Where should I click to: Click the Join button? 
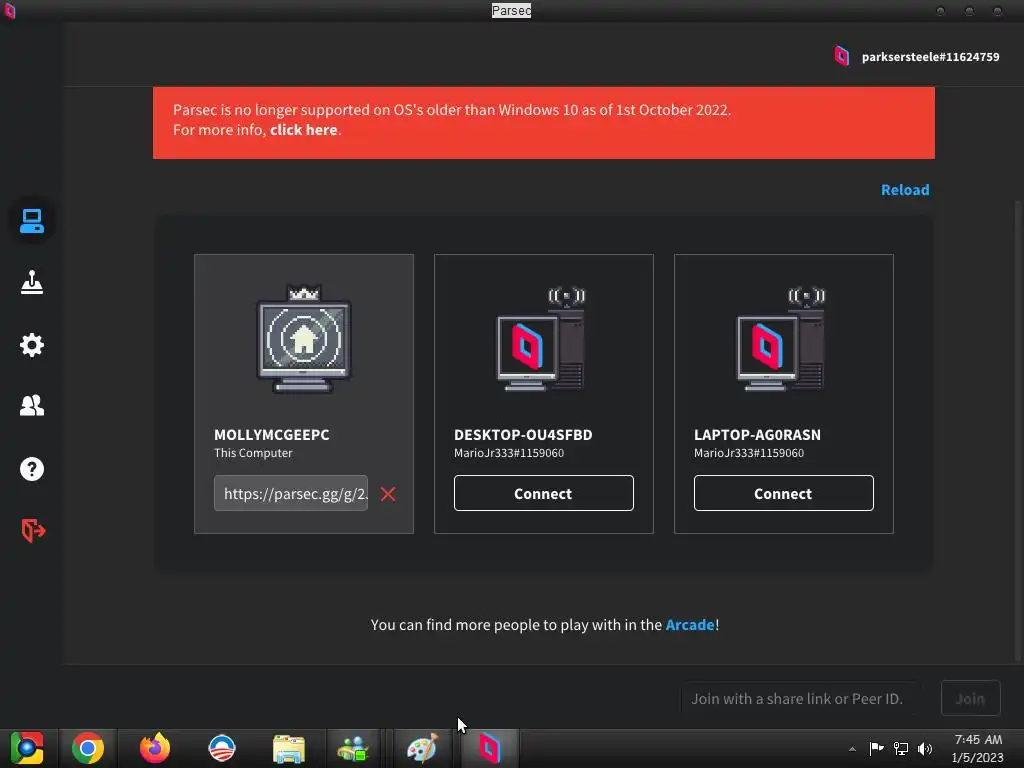[x=970, y=699]
